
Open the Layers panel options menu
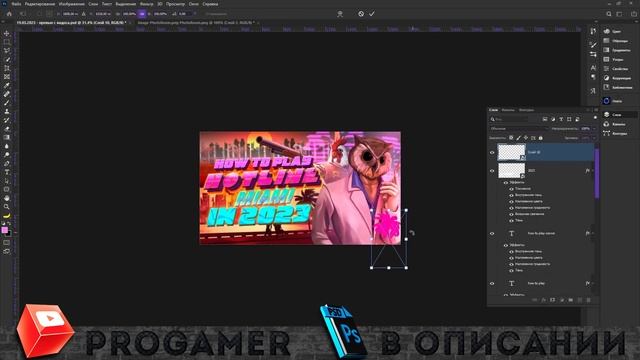596,110
